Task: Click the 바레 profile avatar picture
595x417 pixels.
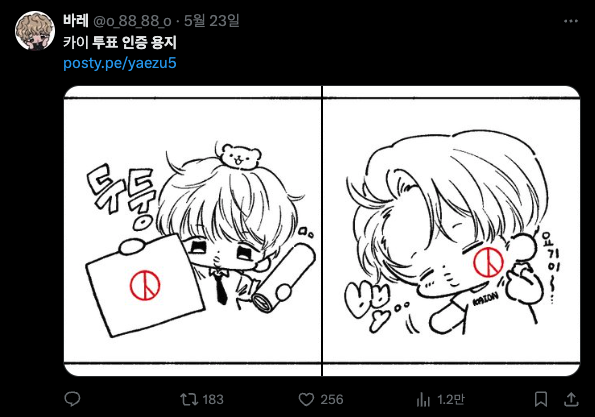Action: coord(35,31)
